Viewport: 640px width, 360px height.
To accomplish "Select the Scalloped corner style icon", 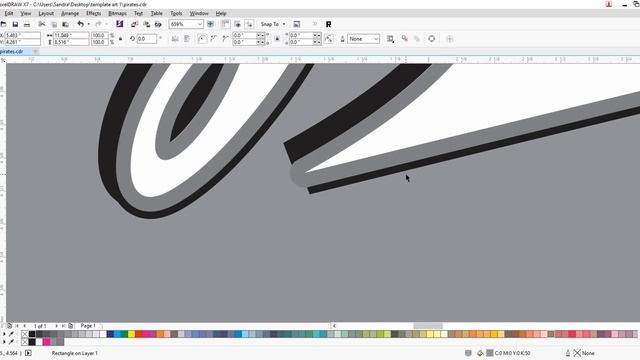I will point(213,39).
